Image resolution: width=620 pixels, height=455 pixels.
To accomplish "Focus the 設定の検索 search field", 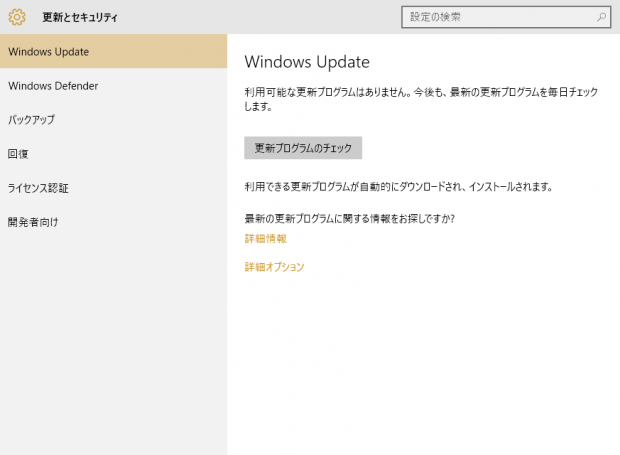I will [506, 17].
